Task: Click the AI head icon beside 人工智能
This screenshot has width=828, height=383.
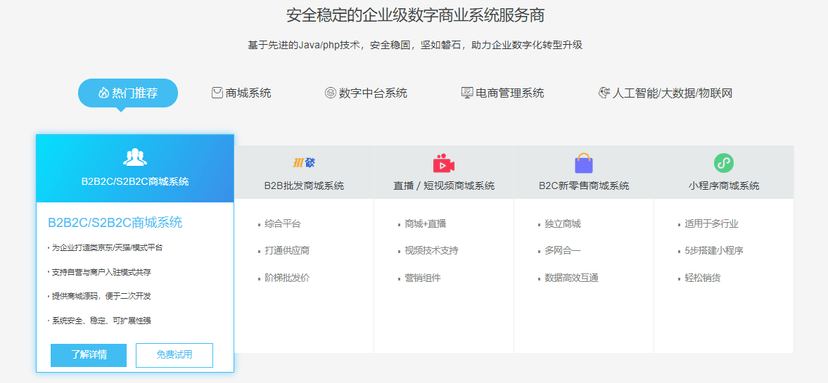Action: 604,94
